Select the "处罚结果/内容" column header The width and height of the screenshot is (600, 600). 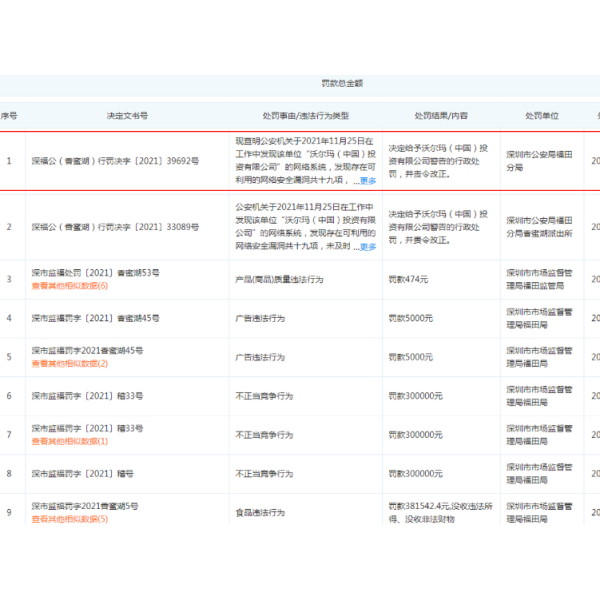[x=441, y=116]
